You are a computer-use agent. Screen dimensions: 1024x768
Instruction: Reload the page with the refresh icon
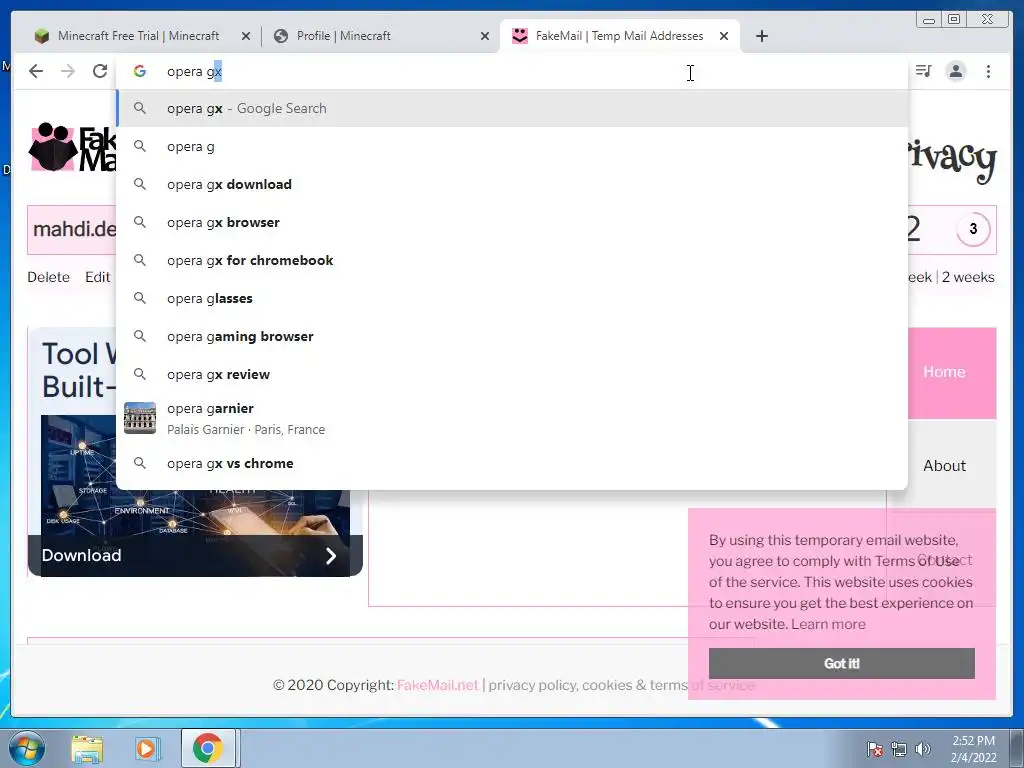click(x=100, y=71)
